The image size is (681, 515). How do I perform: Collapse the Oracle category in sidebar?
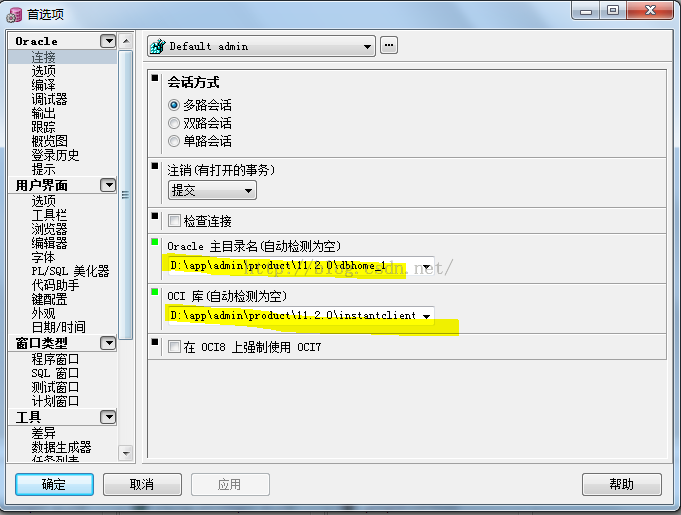(108, 41)
